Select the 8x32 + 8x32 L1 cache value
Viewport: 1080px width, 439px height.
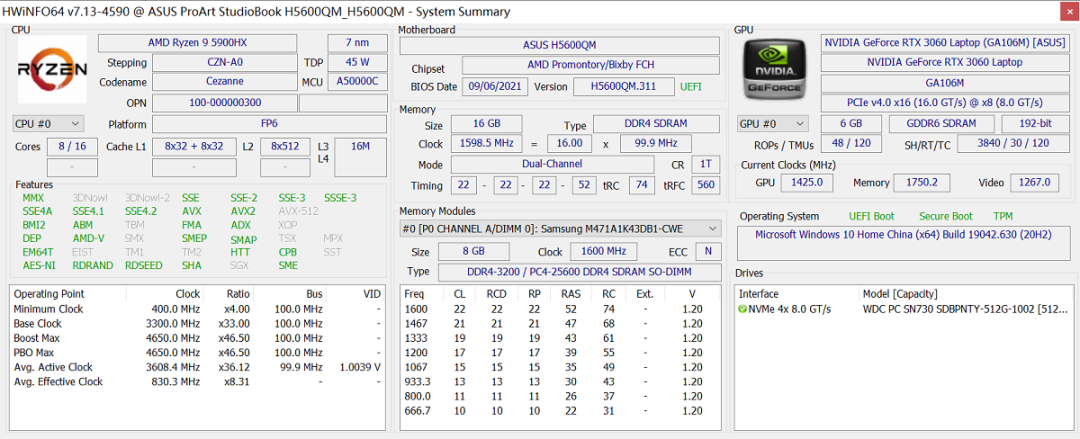194,147
